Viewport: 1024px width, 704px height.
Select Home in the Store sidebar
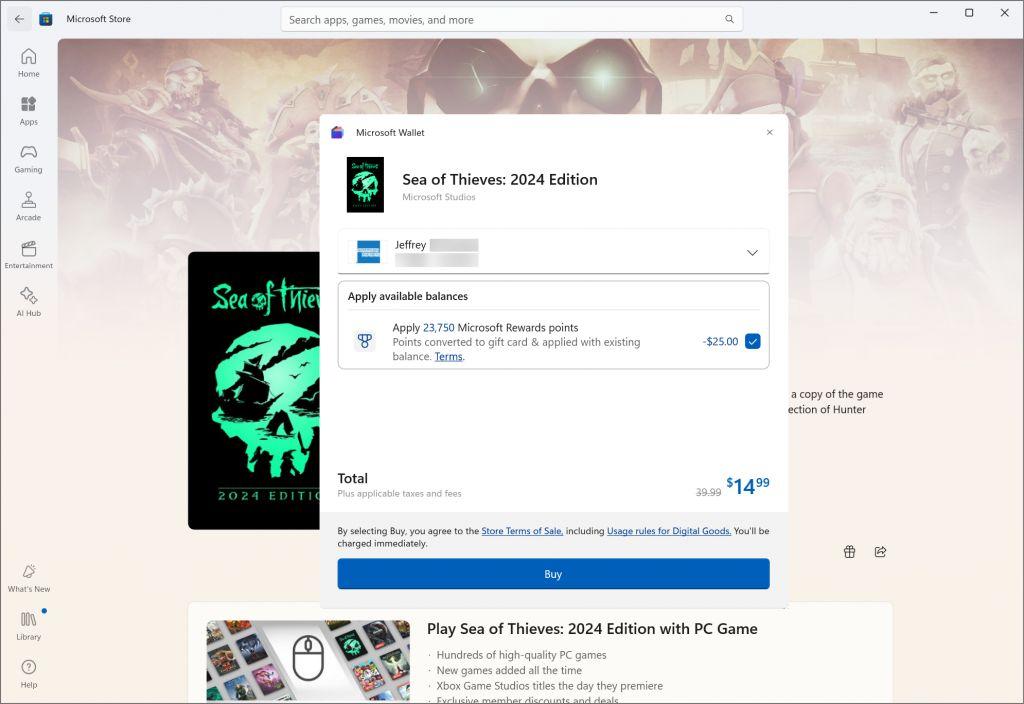28,62
